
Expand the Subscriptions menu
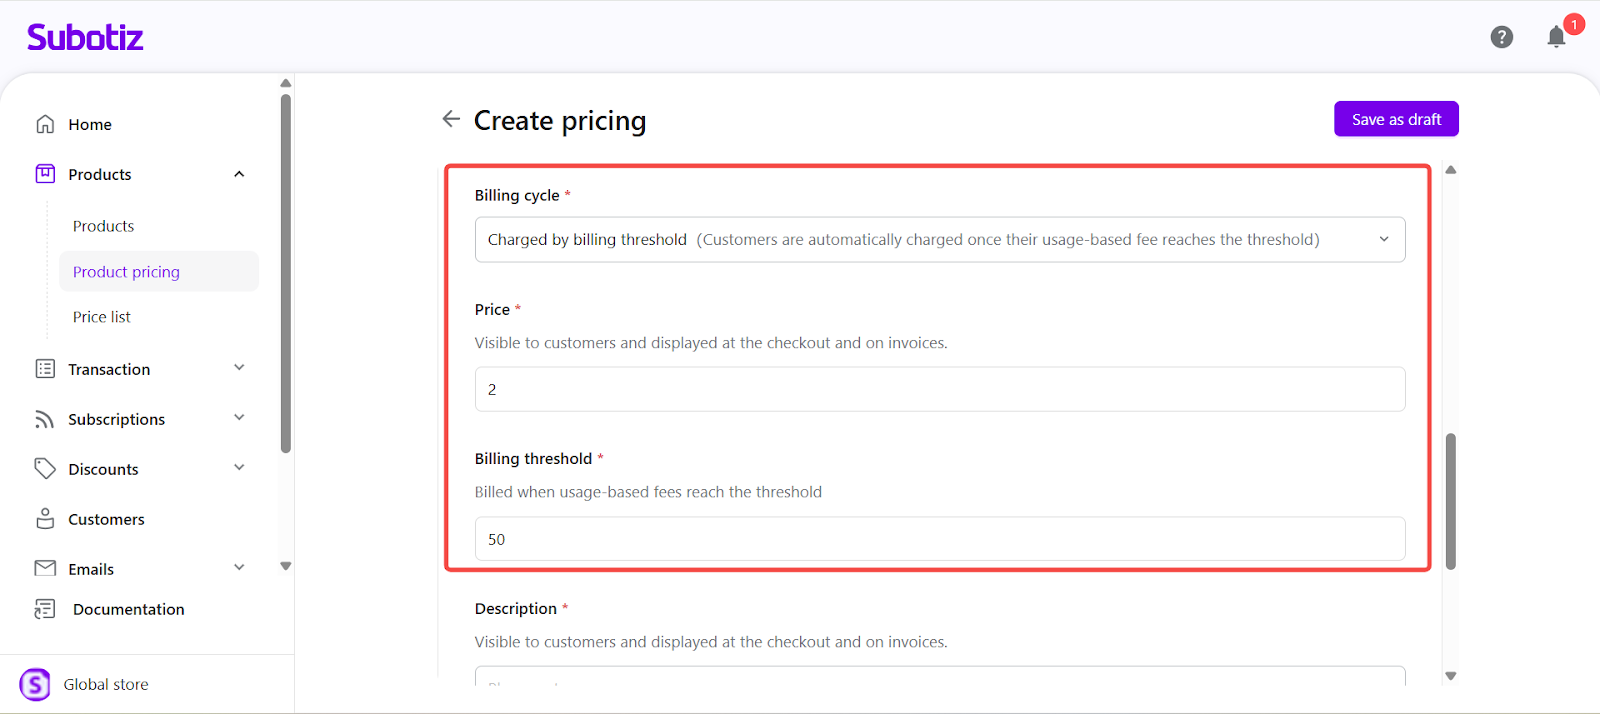pos(239,418)
